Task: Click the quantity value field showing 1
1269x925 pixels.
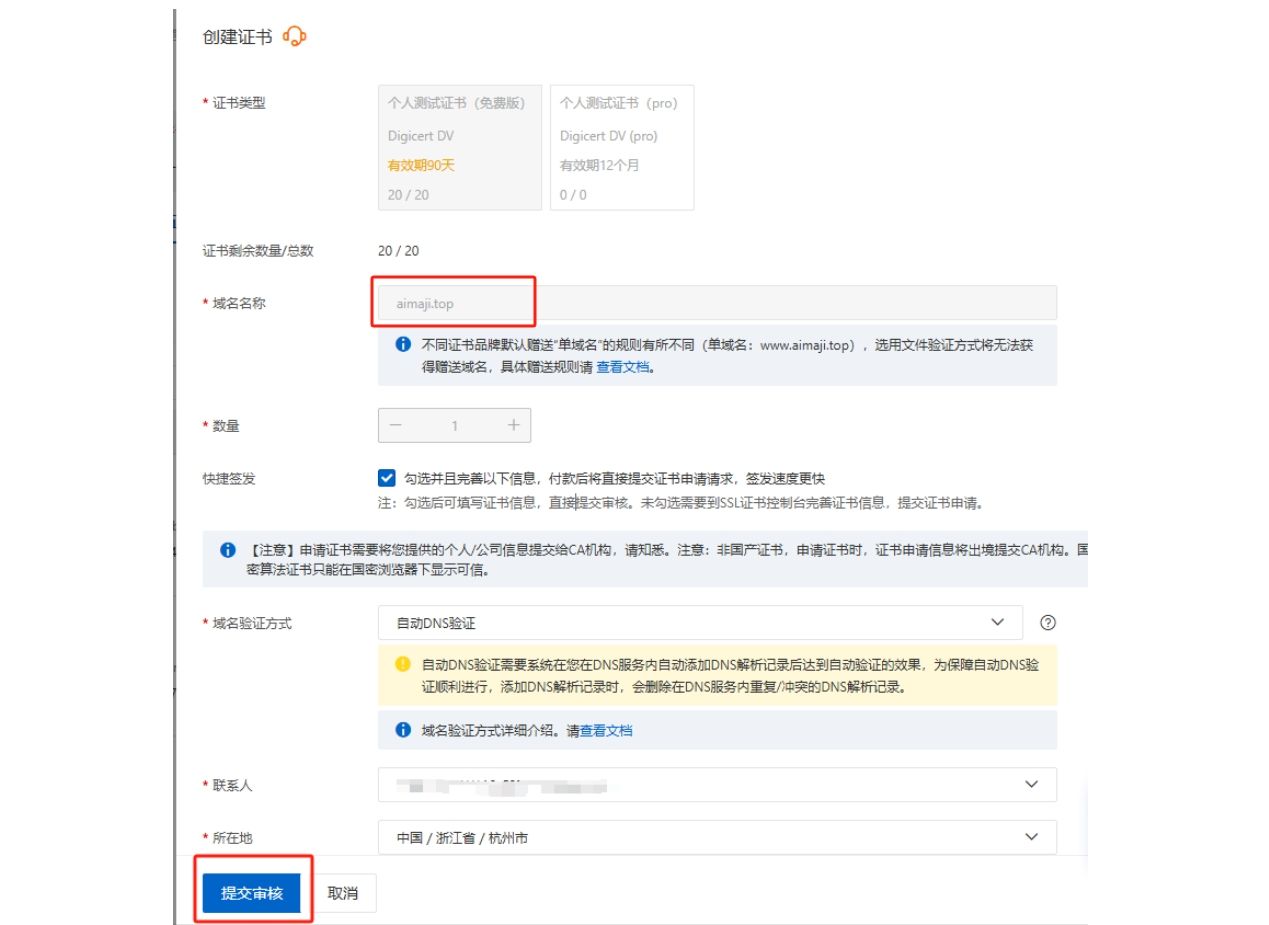Action: tap(454, 426)
